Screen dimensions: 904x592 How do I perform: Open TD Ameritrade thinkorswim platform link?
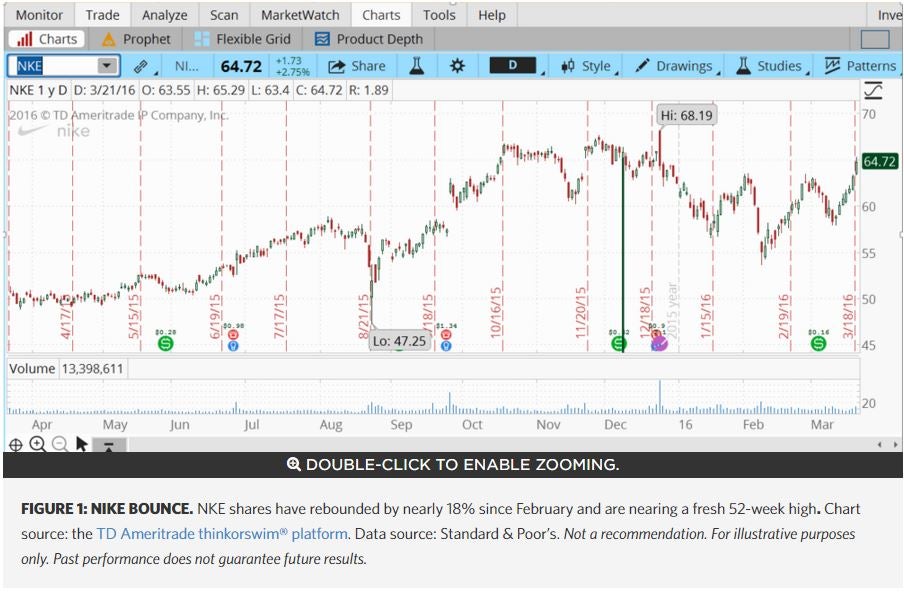222,534
